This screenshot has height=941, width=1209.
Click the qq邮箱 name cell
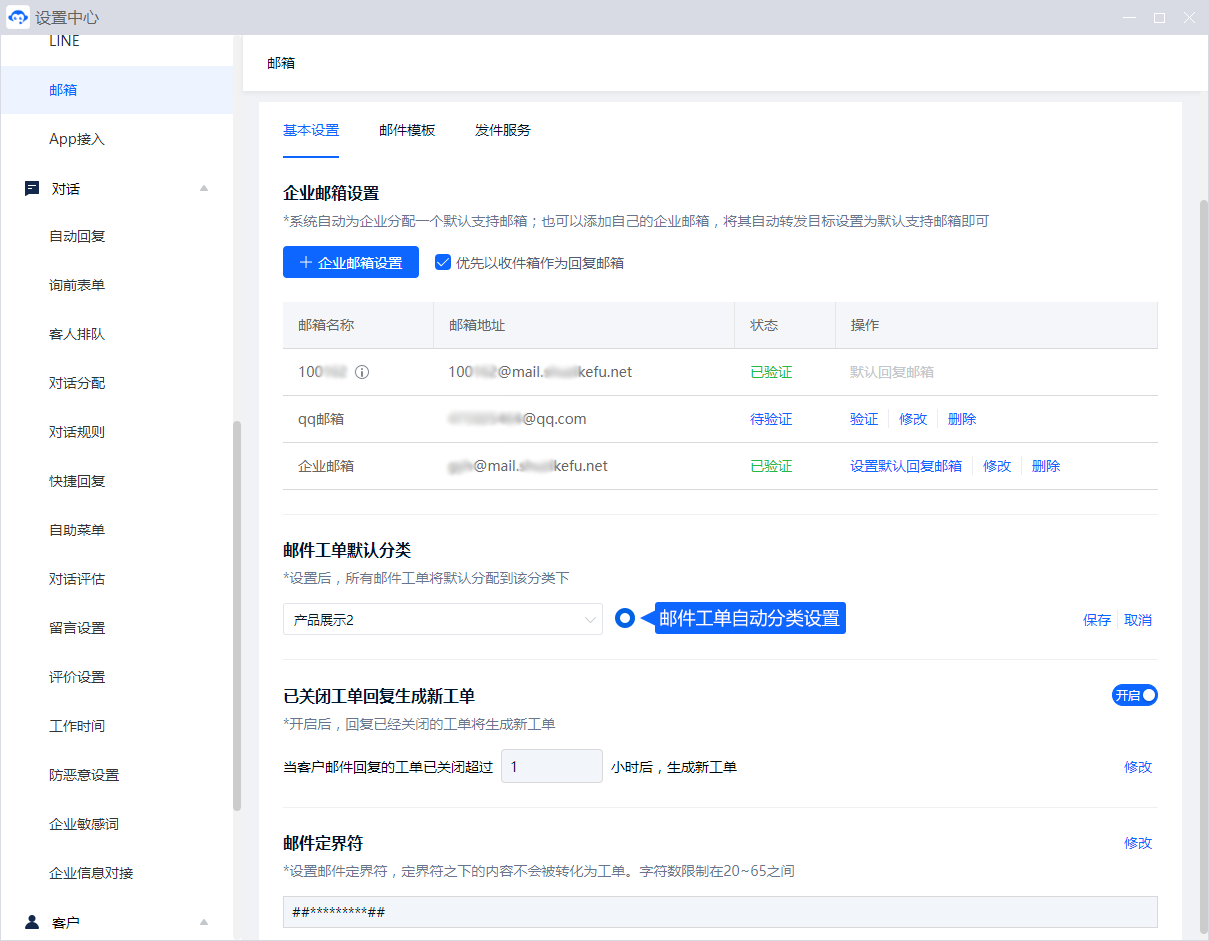[x=321, y=420]
